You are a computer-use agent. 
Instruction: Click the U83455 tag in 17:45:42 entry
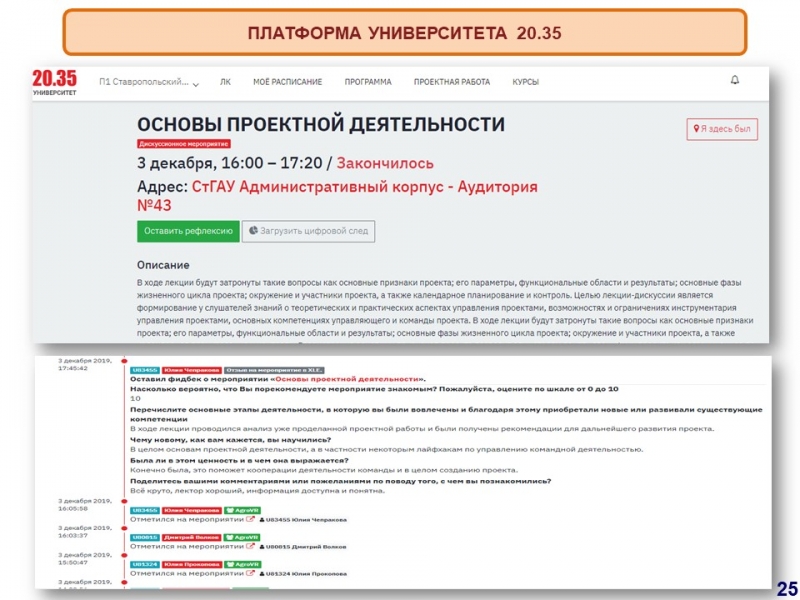click(x=145, y=370)
